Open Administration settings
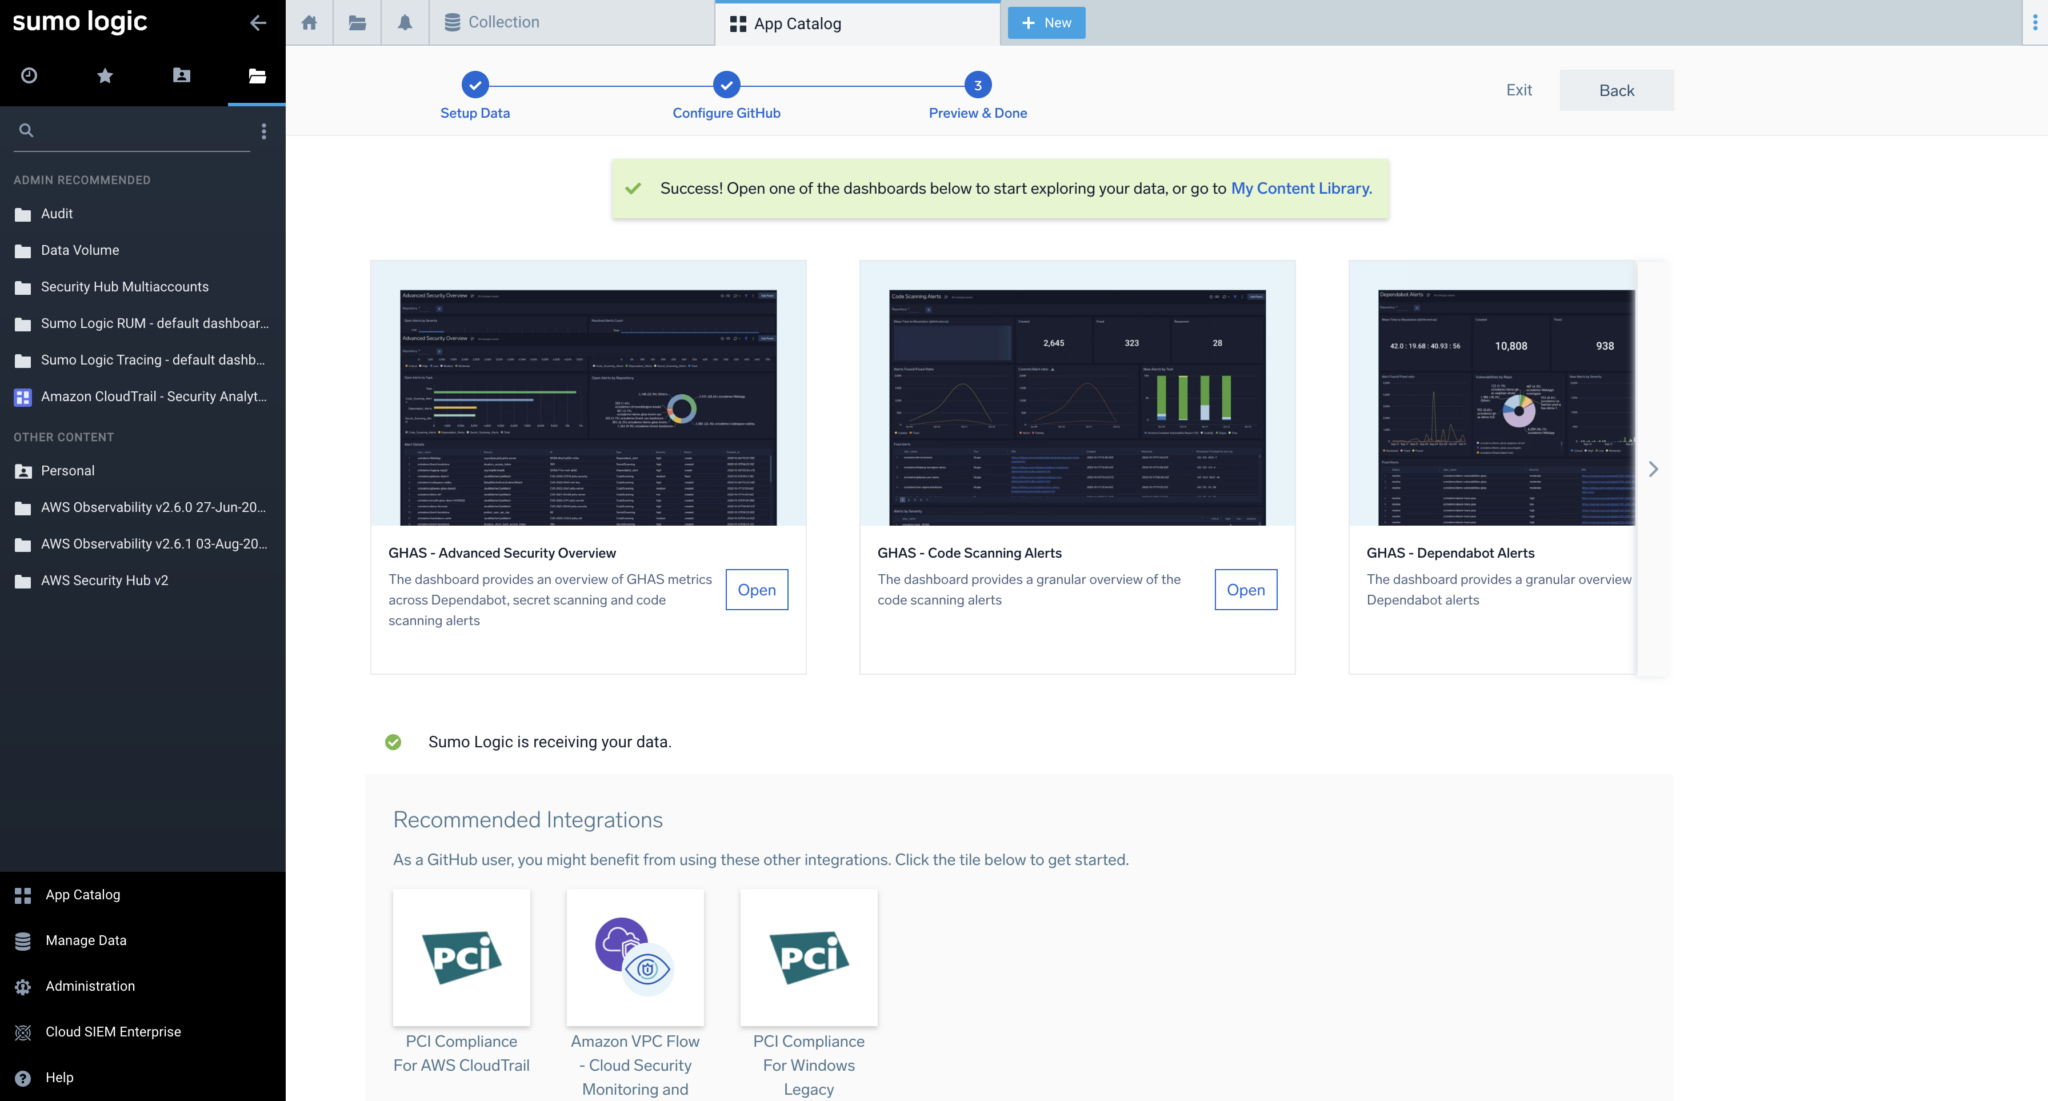Screen dimensions: 2048x1101 point(89,985)
